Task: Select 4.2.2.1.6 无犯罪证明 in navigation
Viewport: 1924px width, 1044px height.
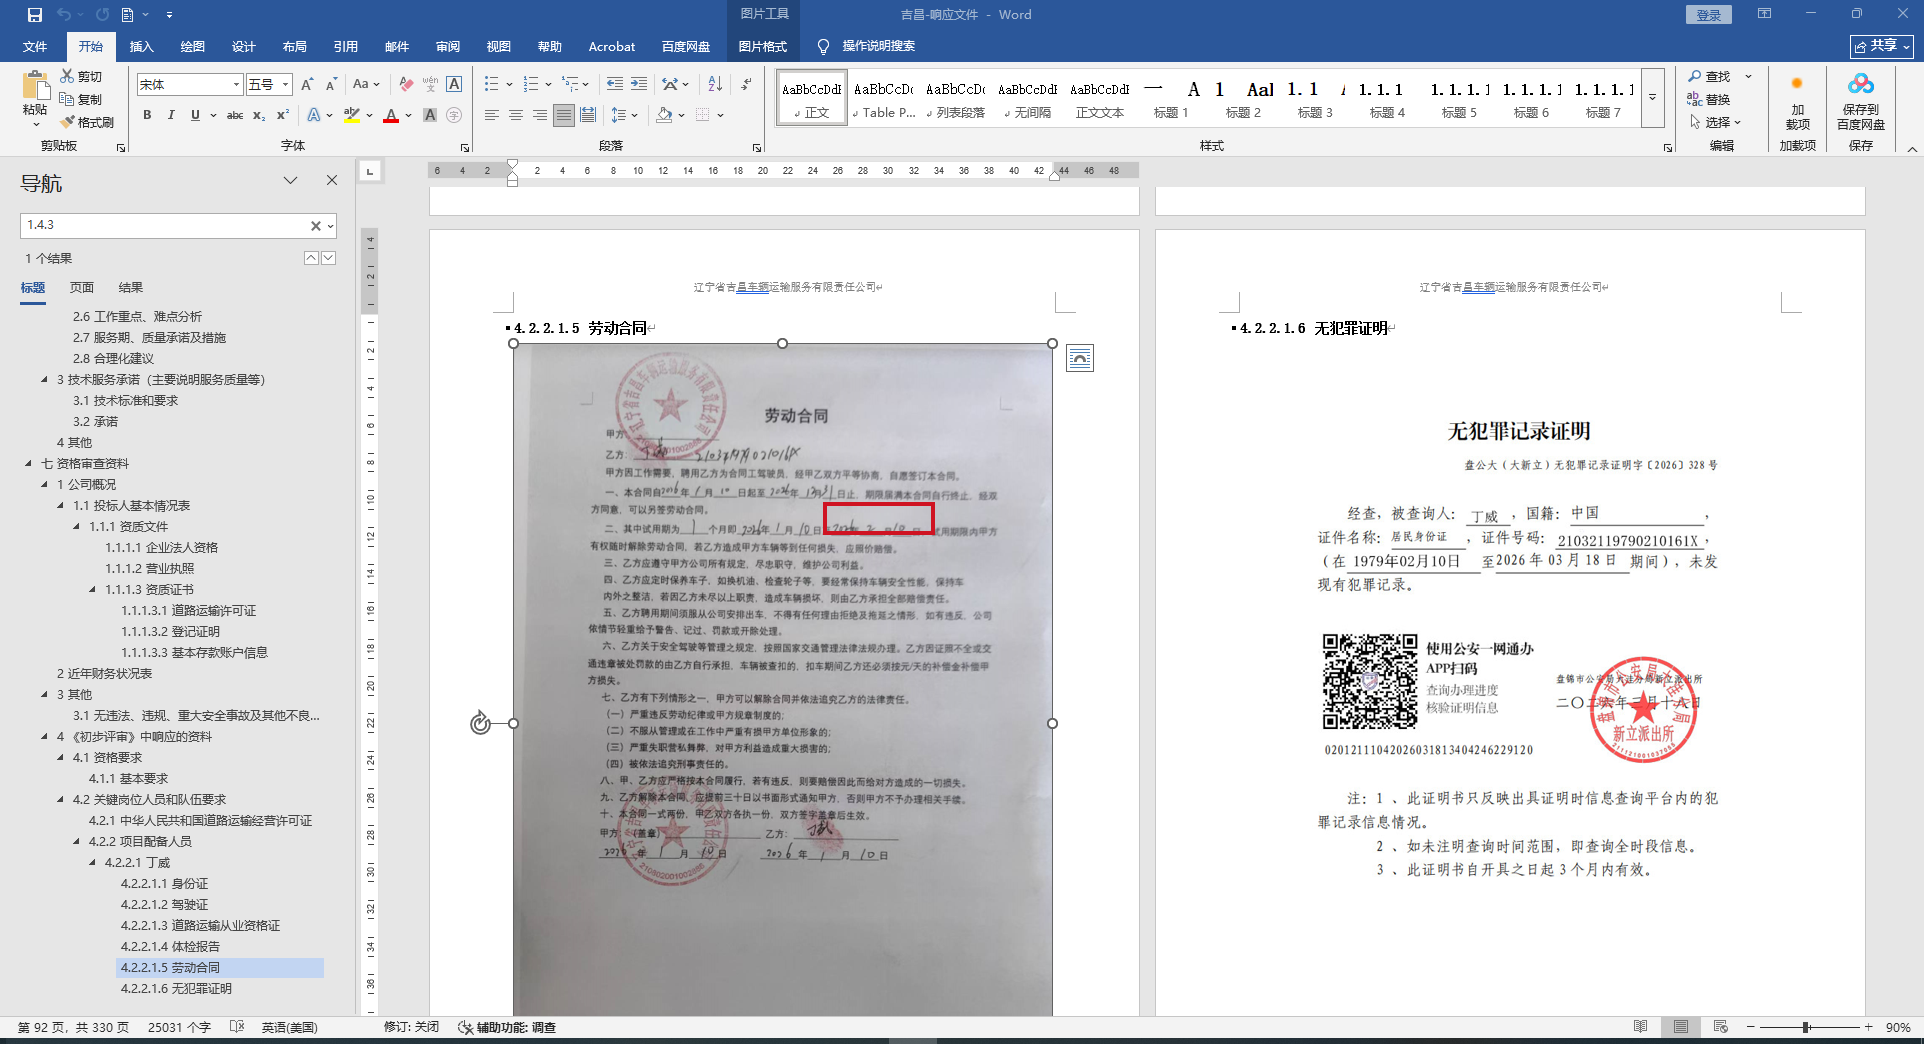Action: (x=176, y=989)
